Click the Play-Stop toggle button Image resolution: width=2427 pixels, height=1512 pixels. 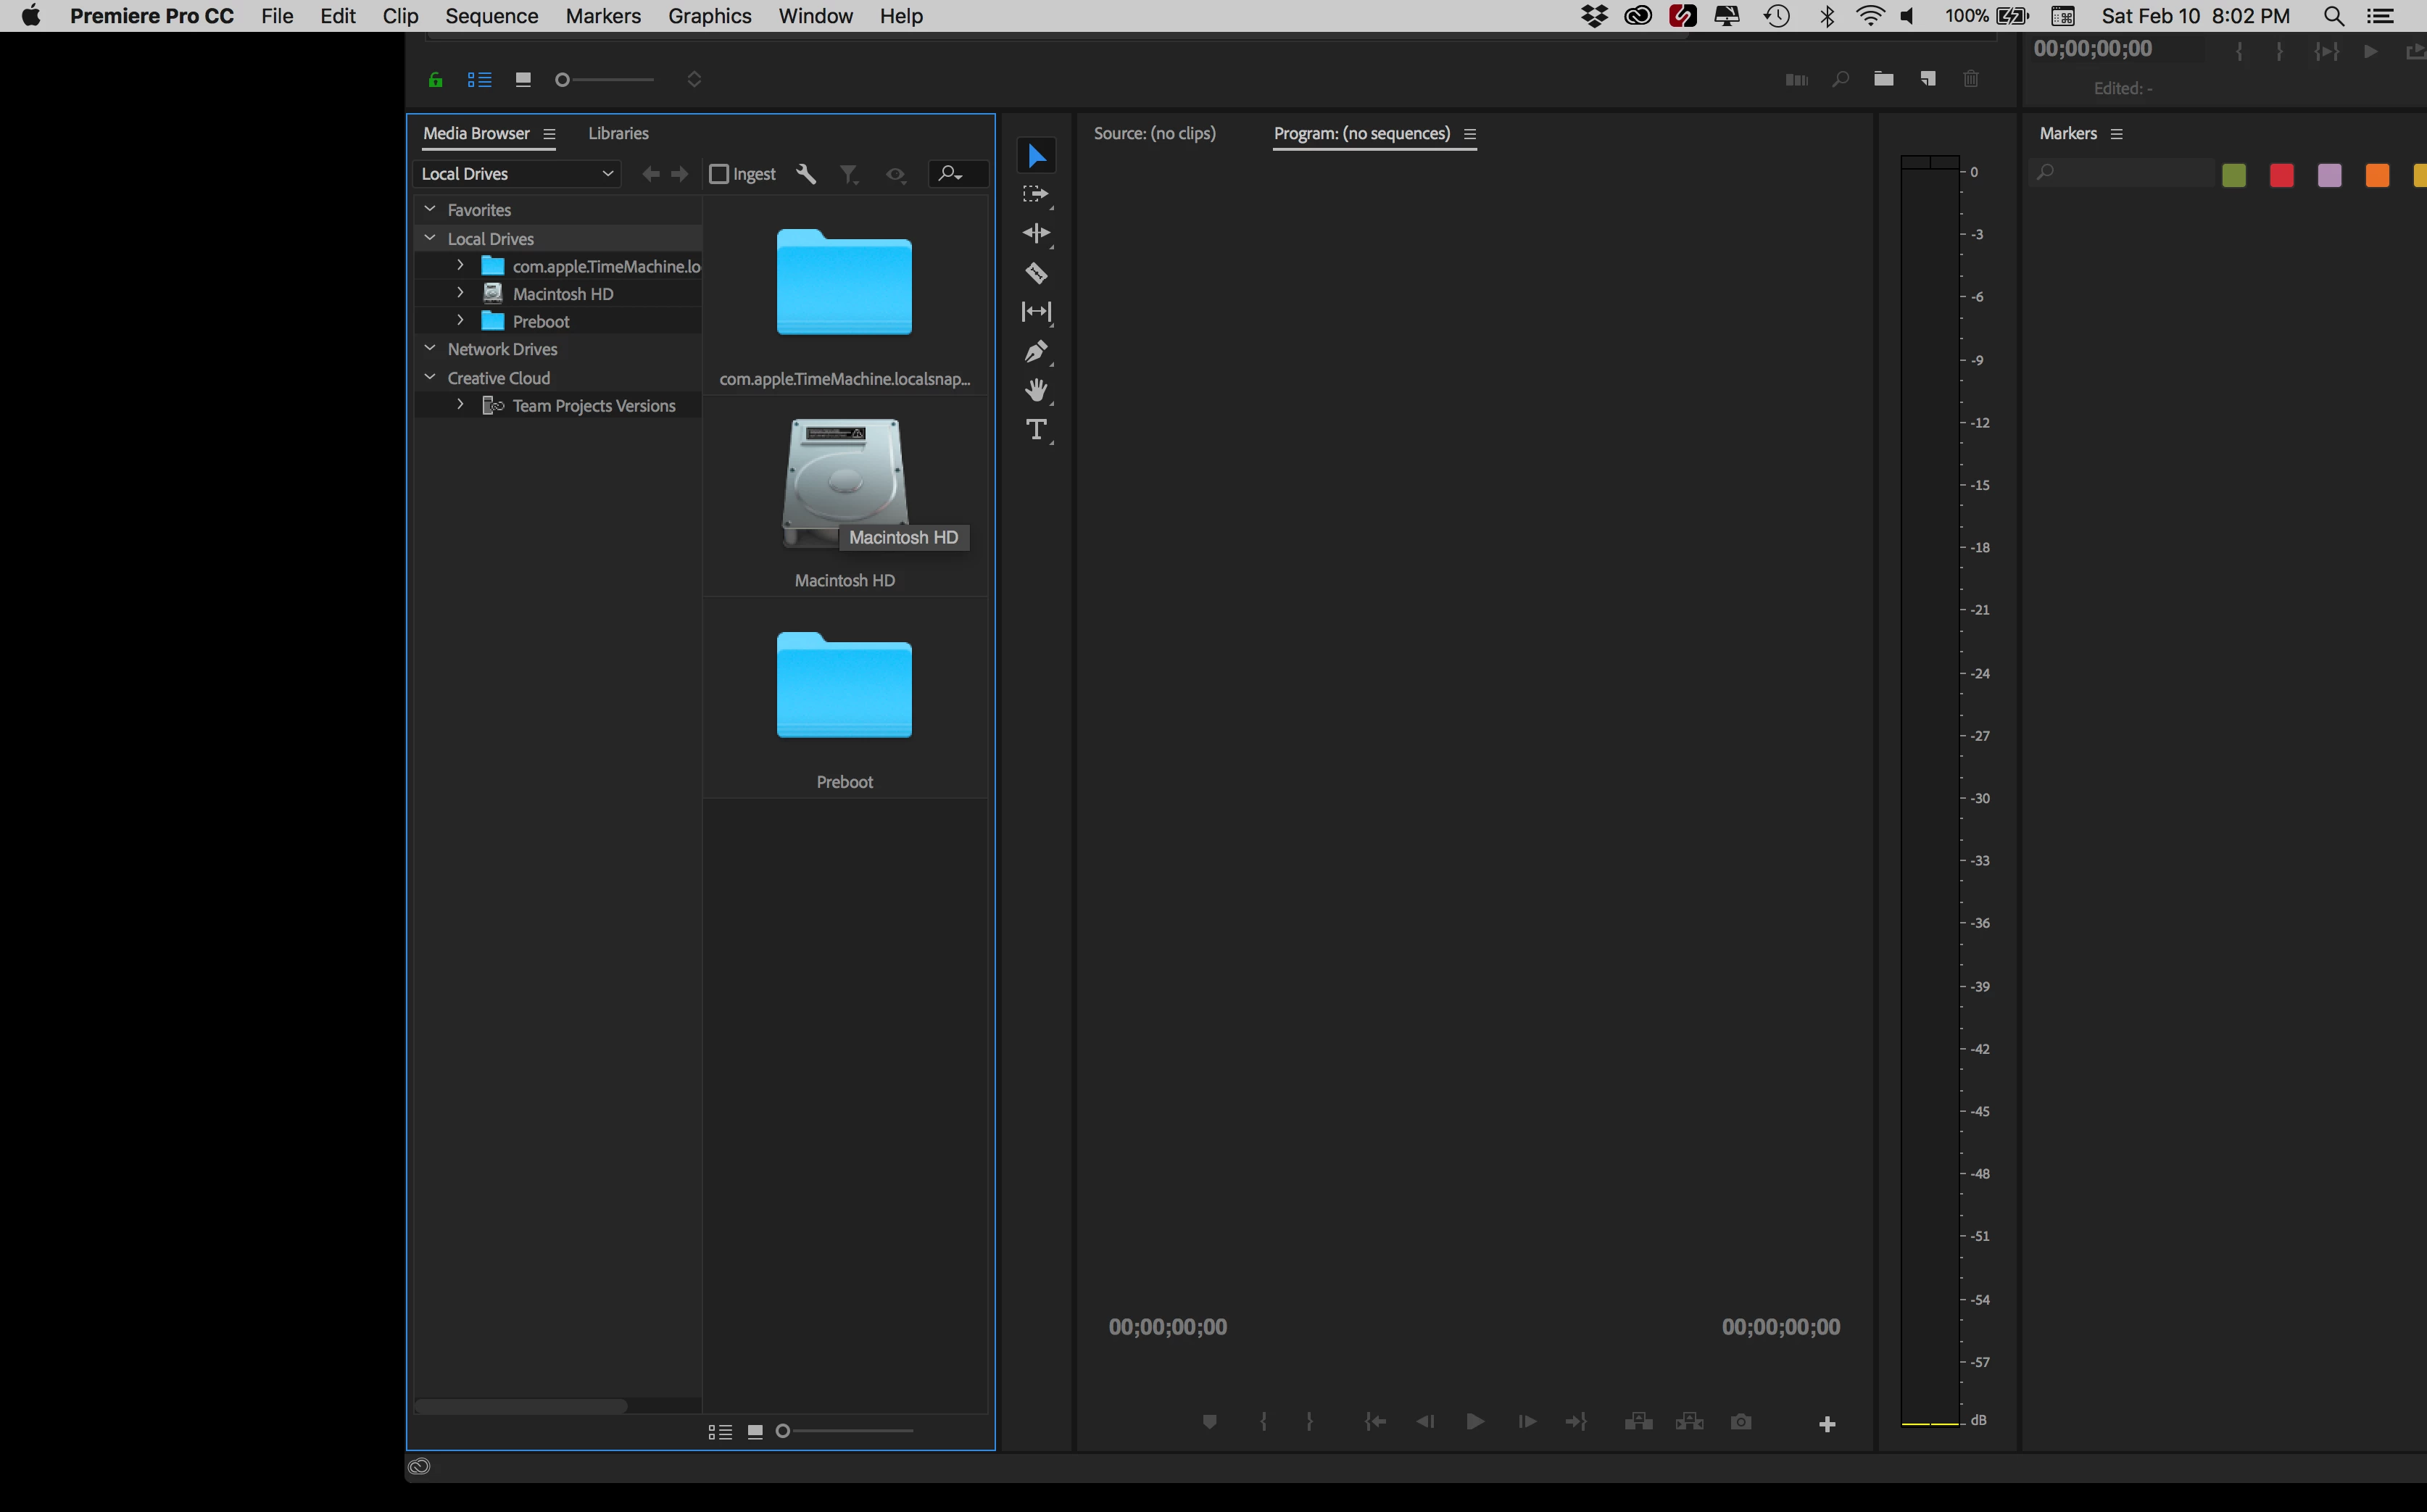click(1474, 1422)
